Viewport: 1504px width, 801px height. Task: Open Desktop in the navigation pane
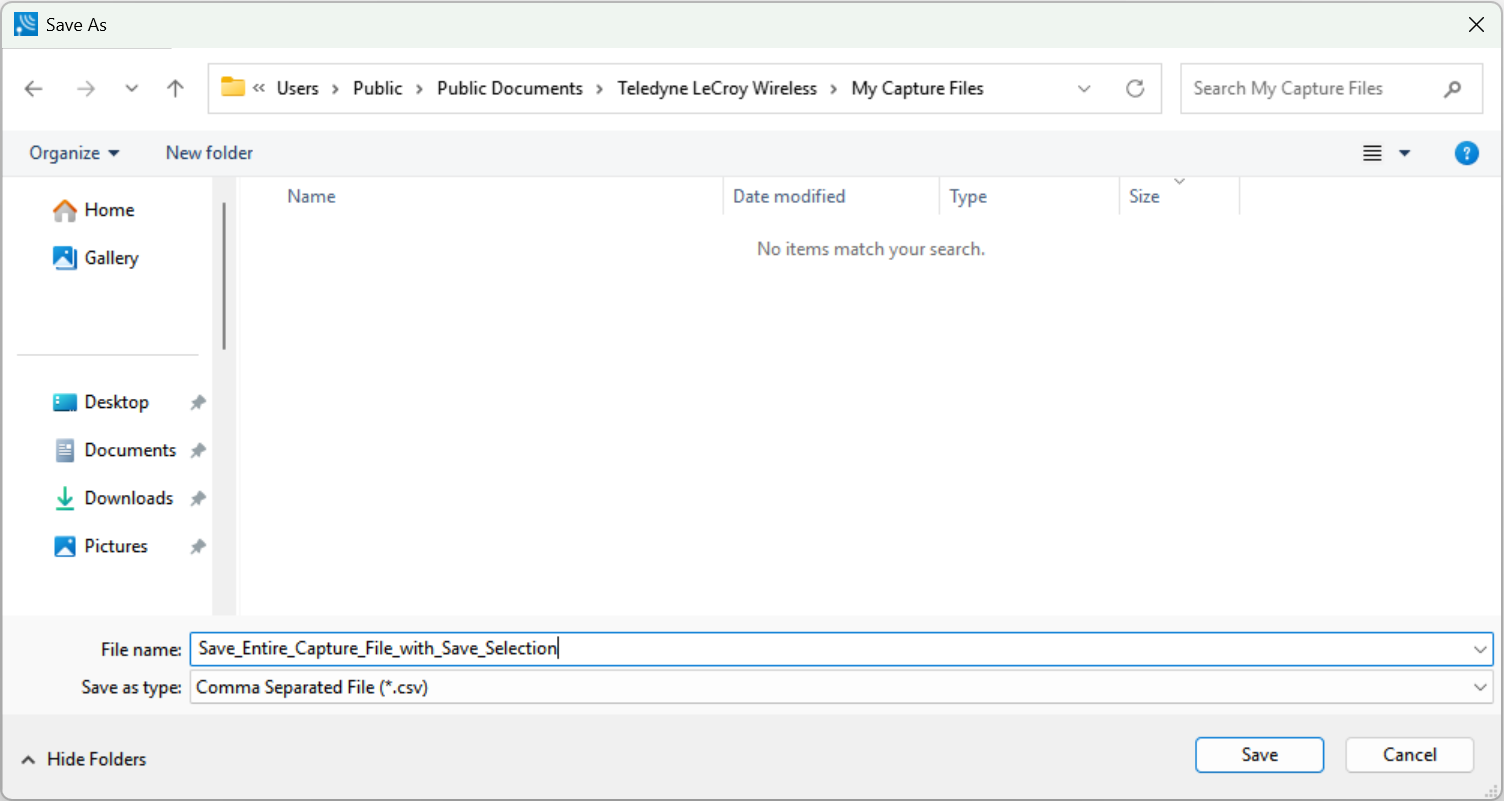point(101,402)
